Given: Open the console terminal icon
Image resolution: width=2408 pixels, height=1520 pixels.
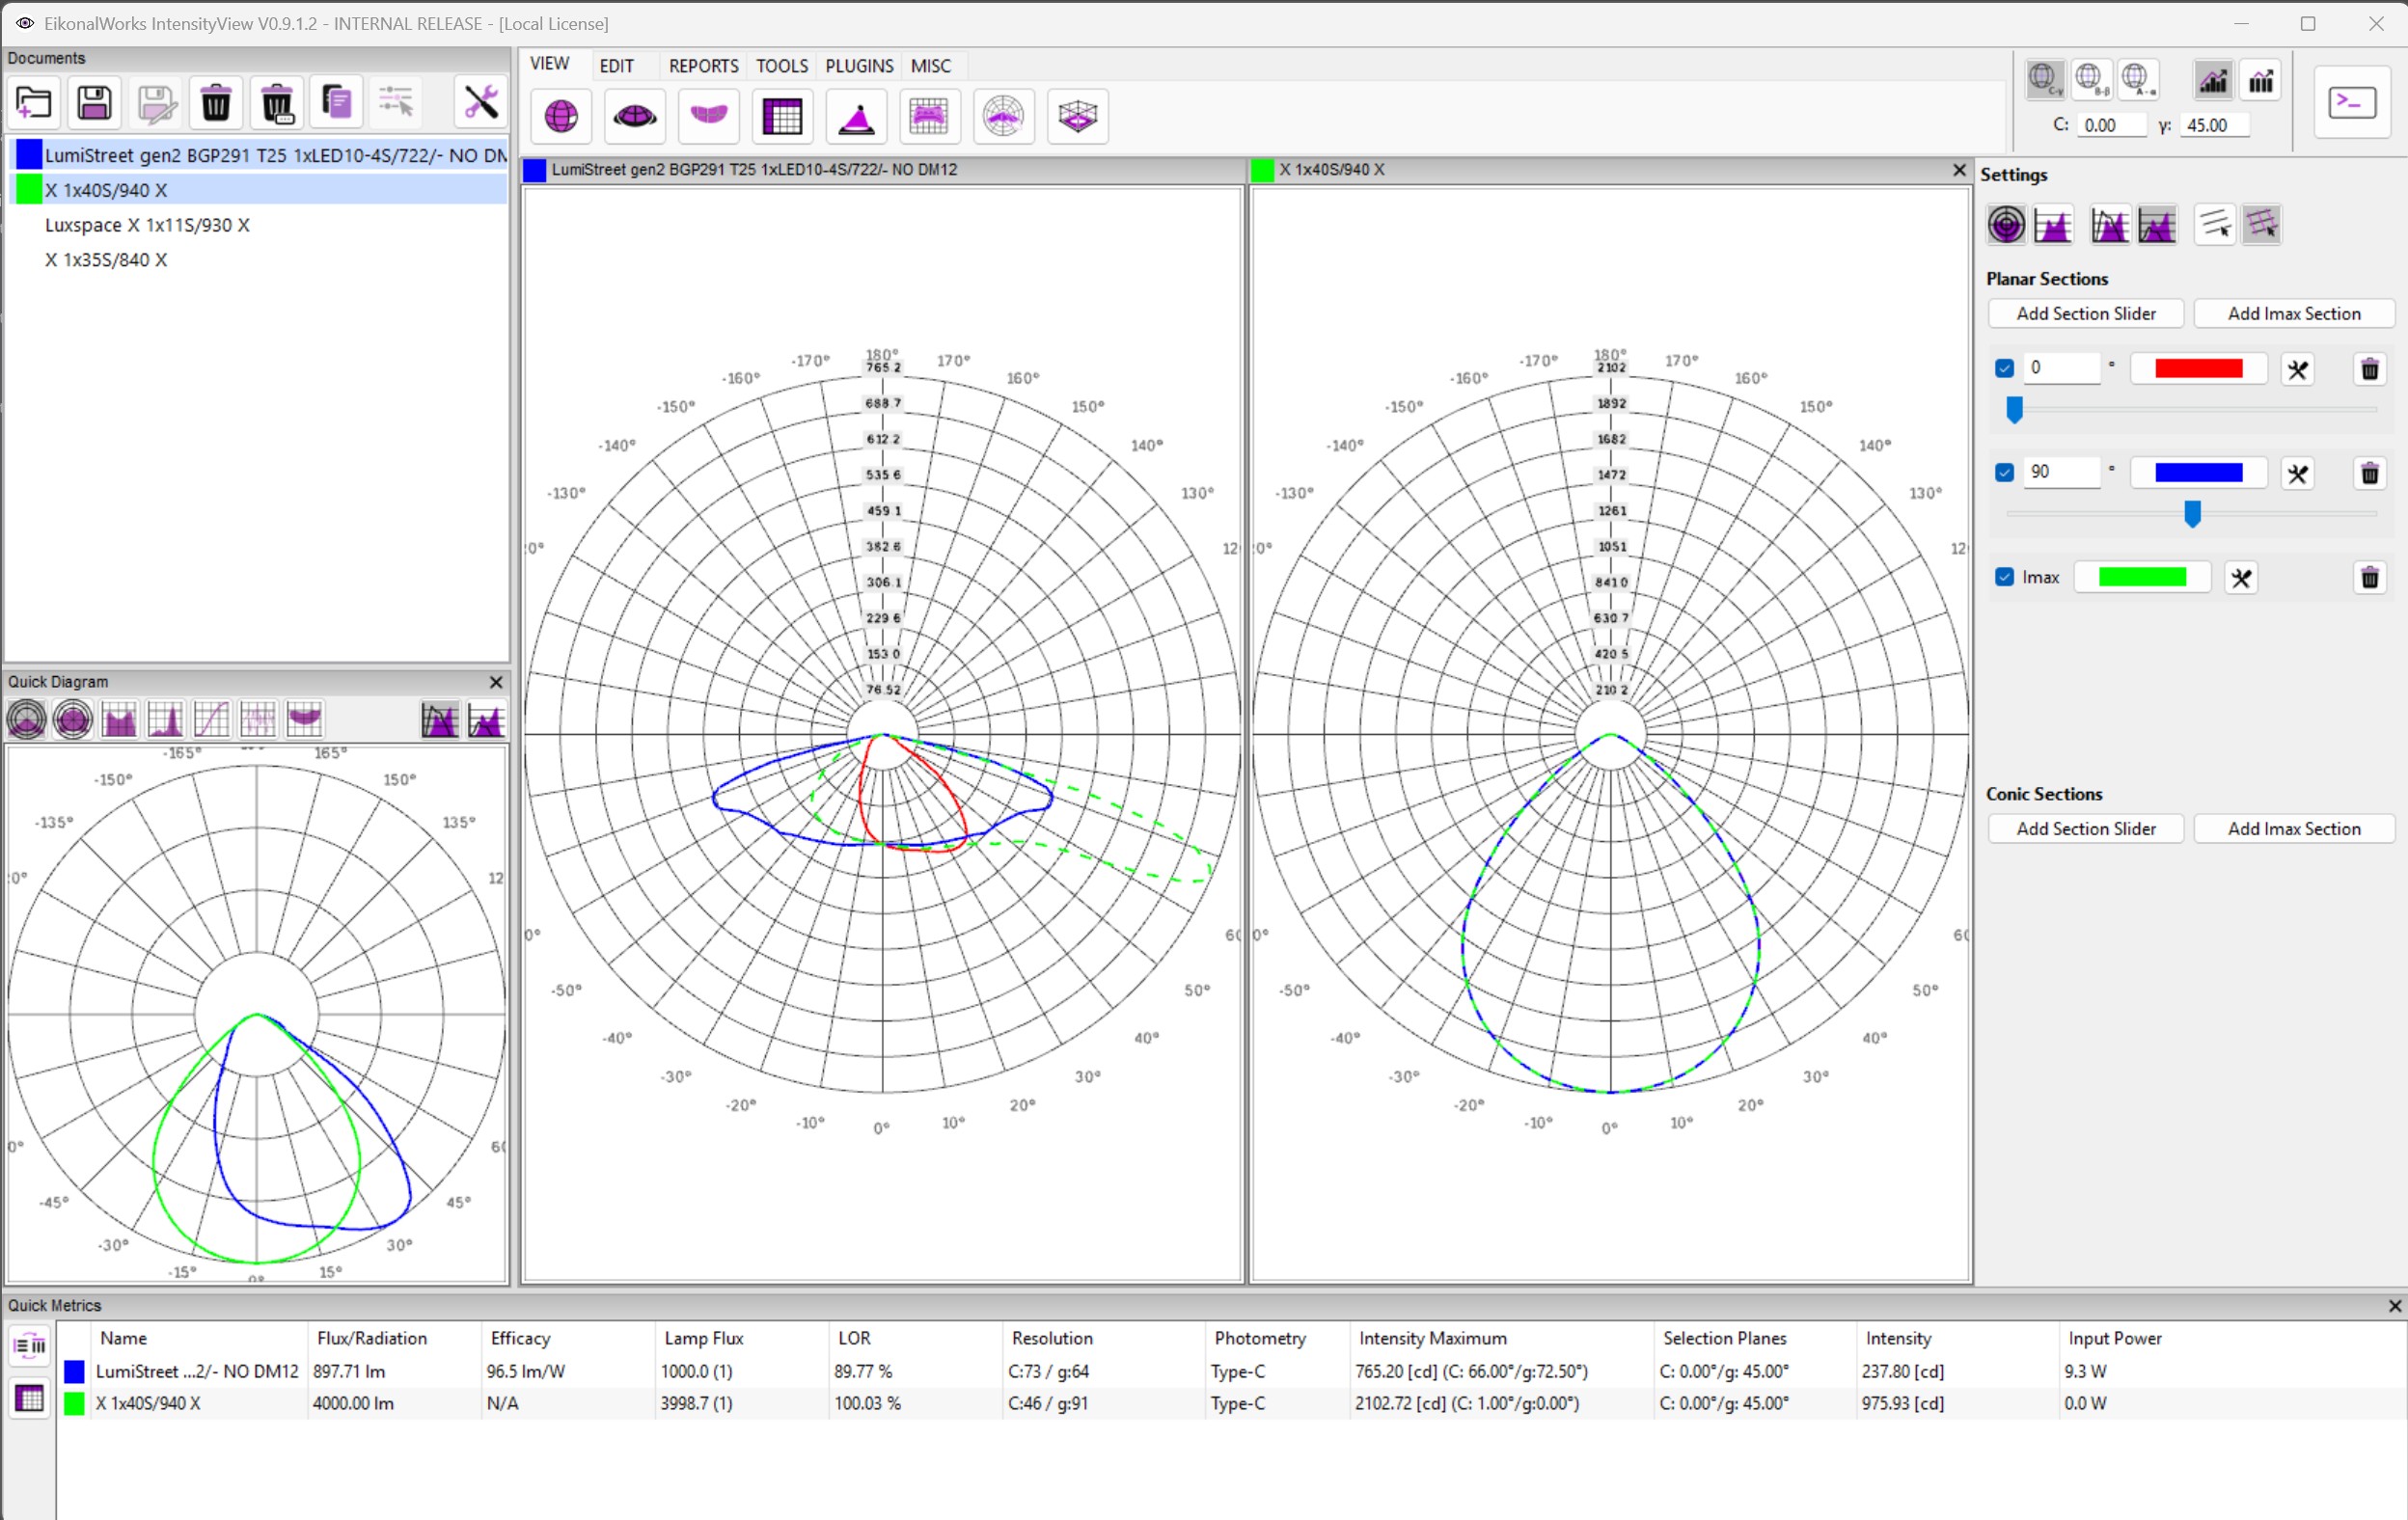Looking at the screenshot, I should [2352, 103].
